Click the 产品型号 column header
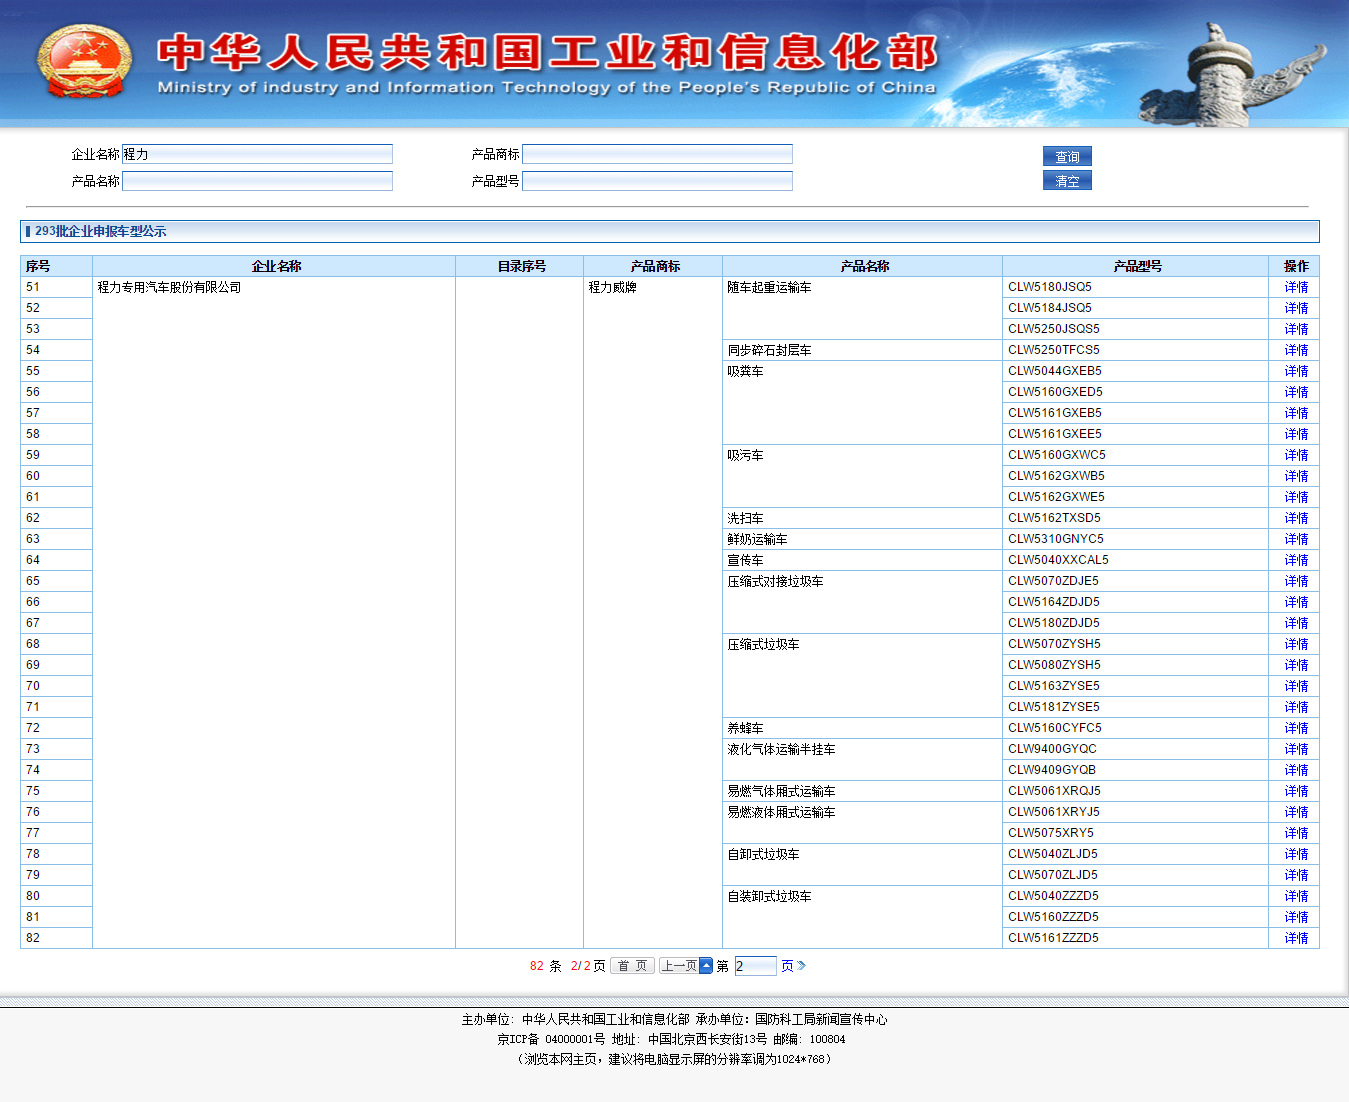The height and width of the screenshot is (1102, 1349). coord(1136,266)
